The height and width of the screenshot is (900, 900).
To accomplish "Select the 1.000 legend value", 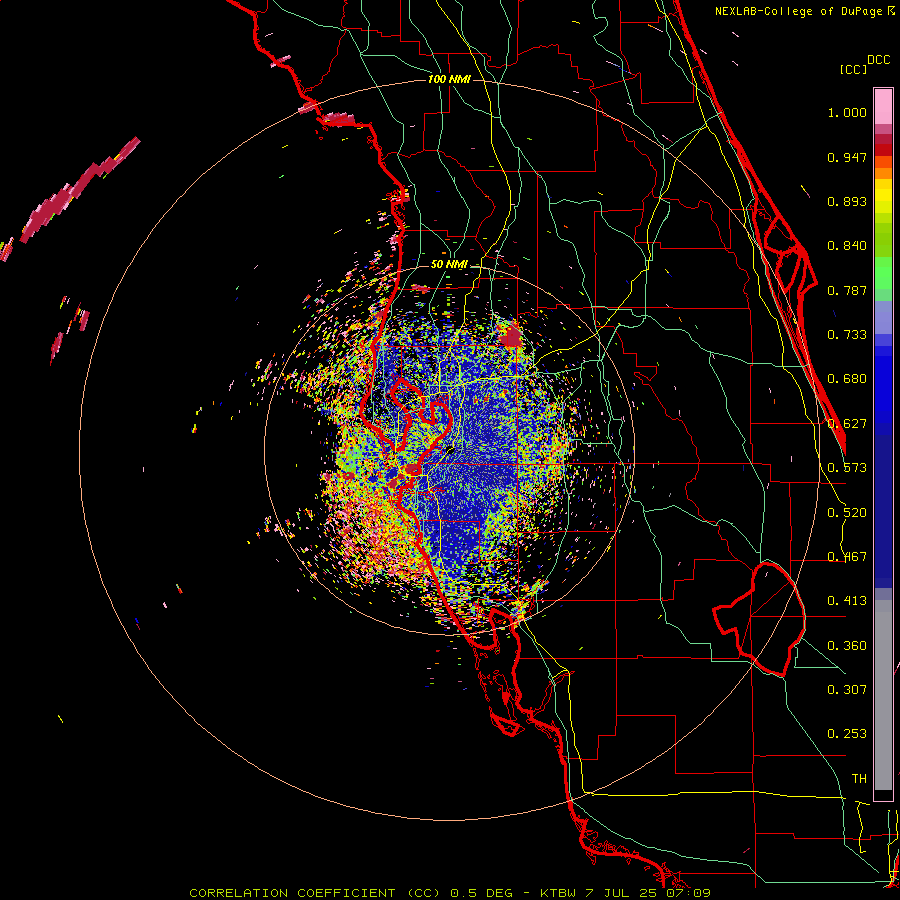I will pyautogui.click(x=847, y=113).
